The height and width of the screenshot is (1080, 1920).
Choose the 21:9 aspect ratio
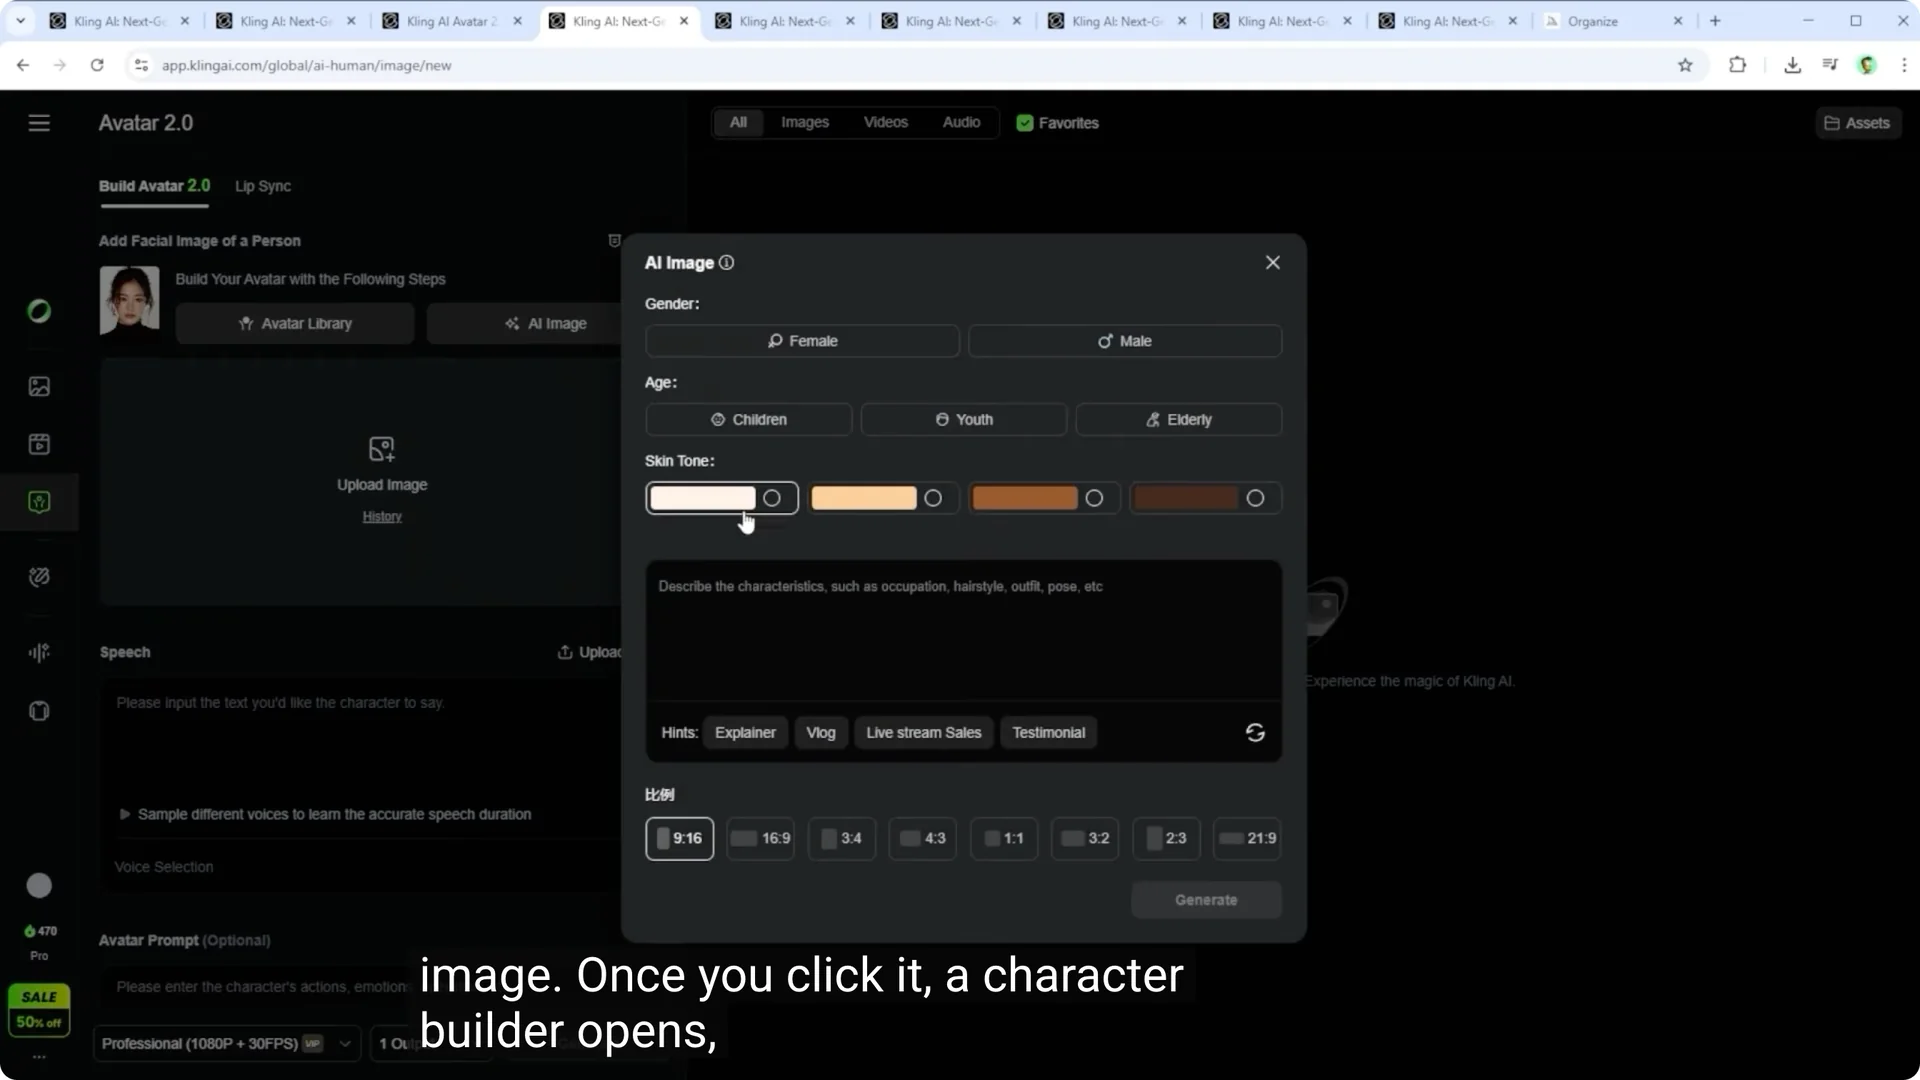point(1247,839)
